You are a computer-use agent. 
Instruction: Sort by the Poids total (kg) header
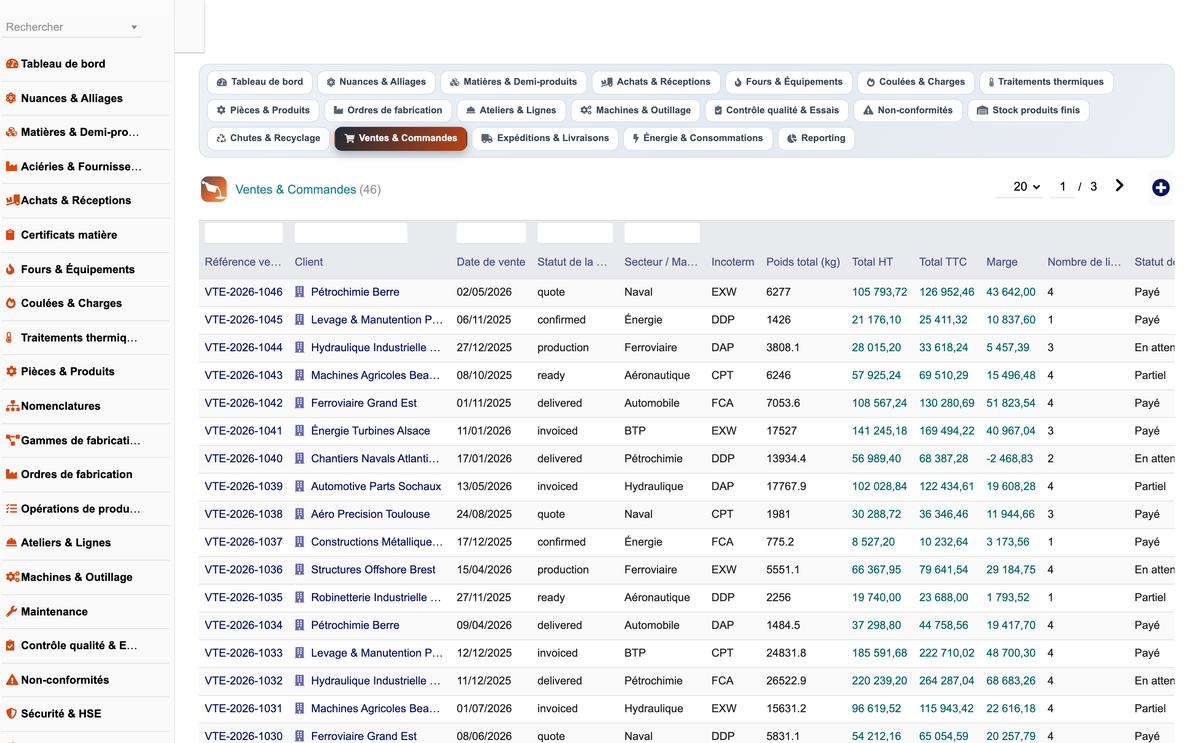pyautogui.click(x=803, y=262)
